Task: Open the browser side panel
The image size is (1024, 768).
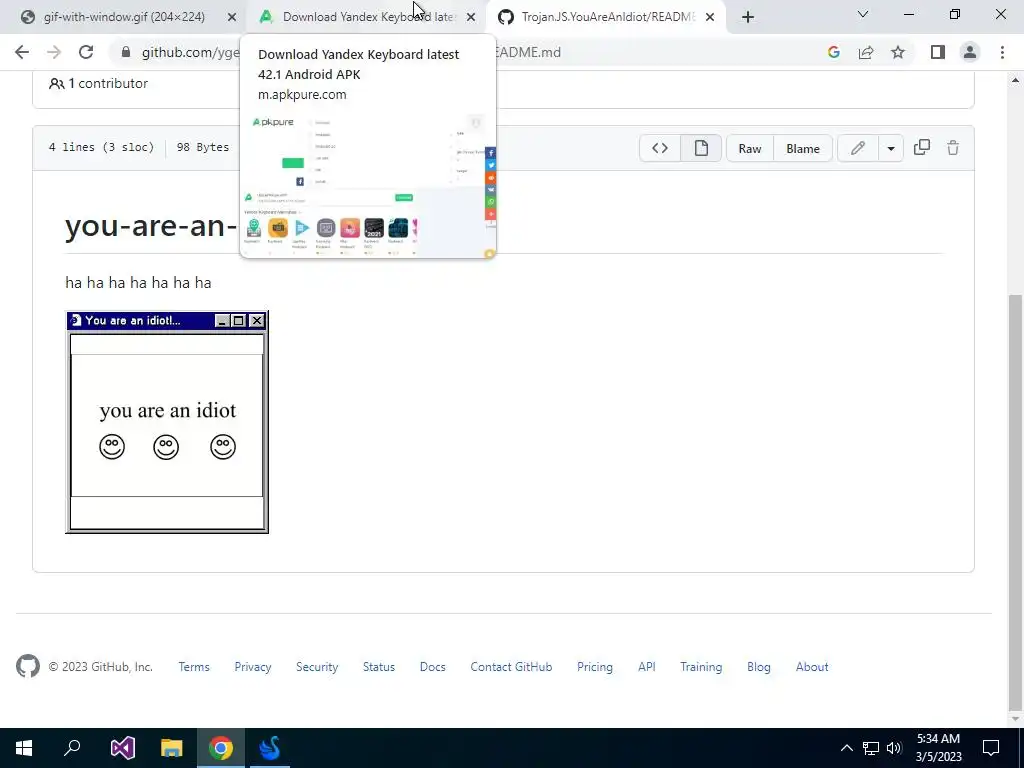Action: (938, 52)
